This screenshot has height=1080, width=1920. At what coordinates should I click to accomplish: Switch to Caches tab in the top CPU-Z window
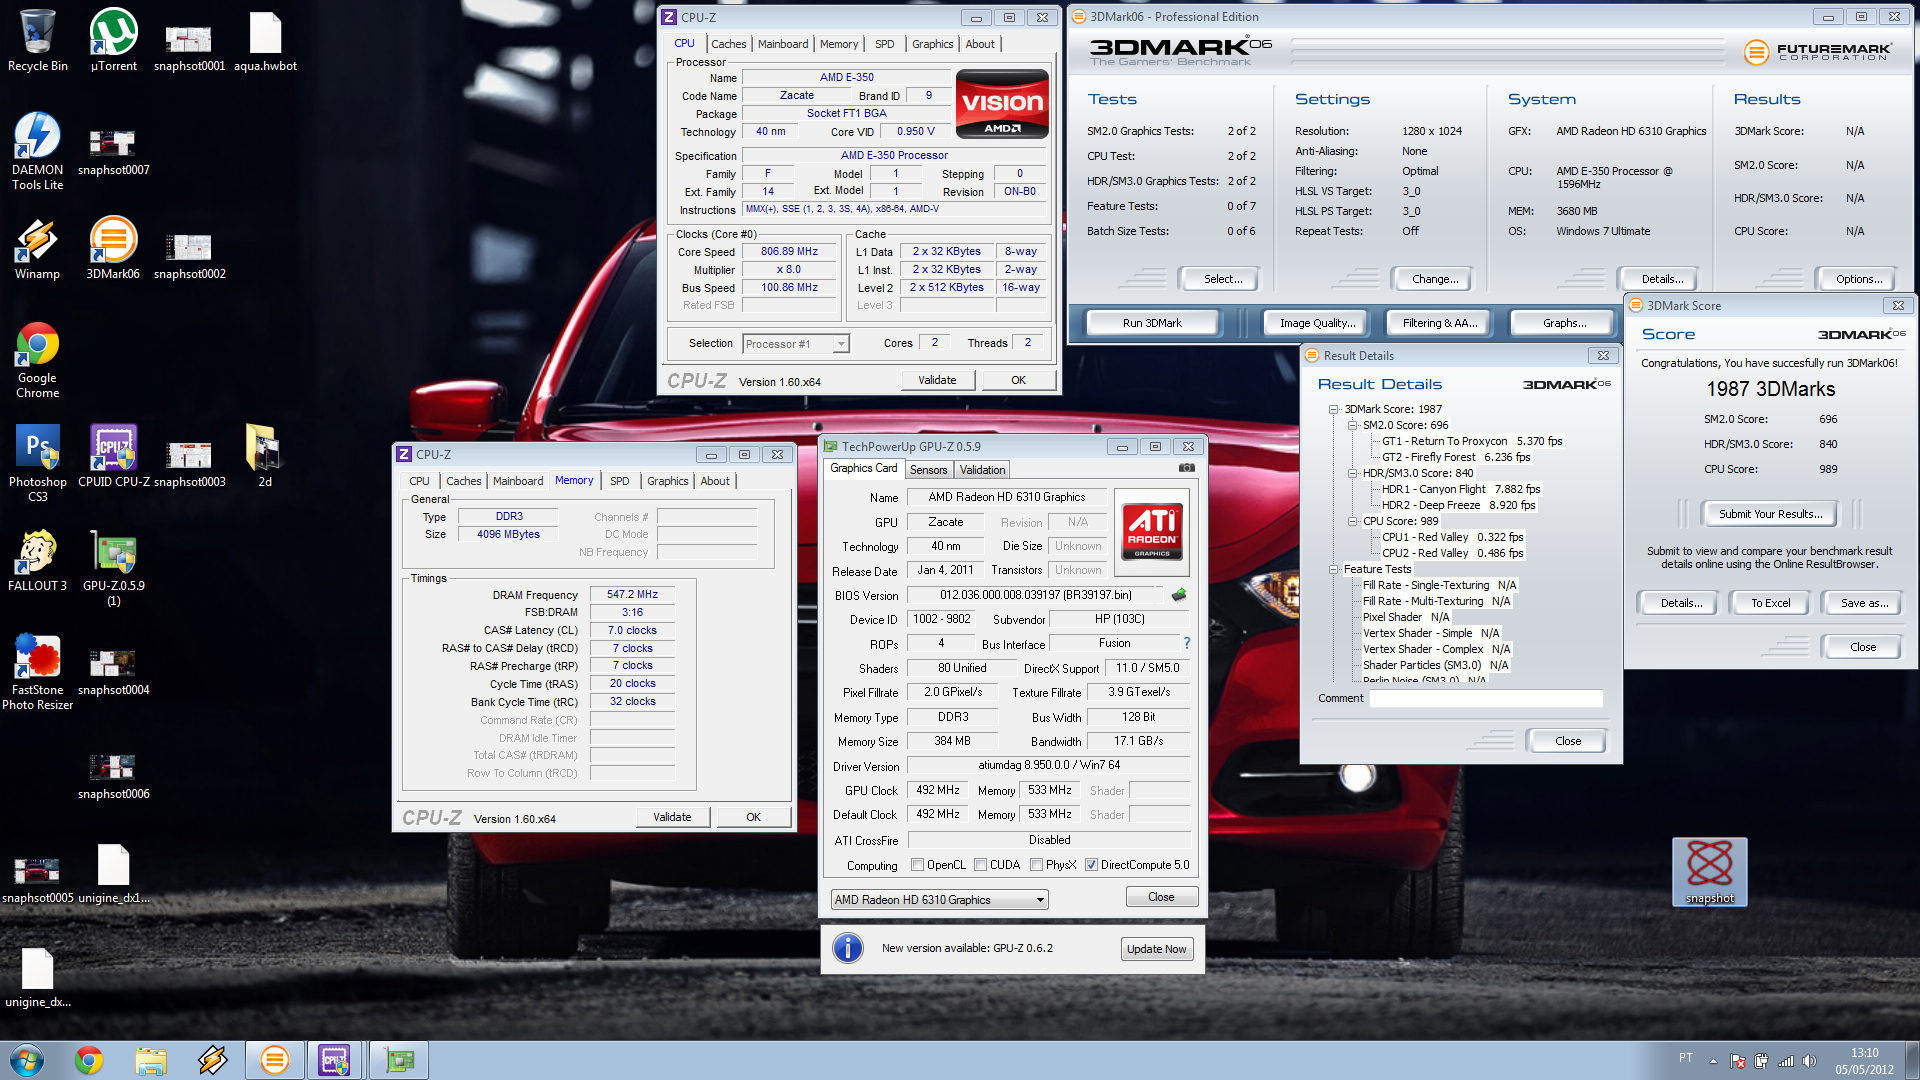[x=728, y=44]
